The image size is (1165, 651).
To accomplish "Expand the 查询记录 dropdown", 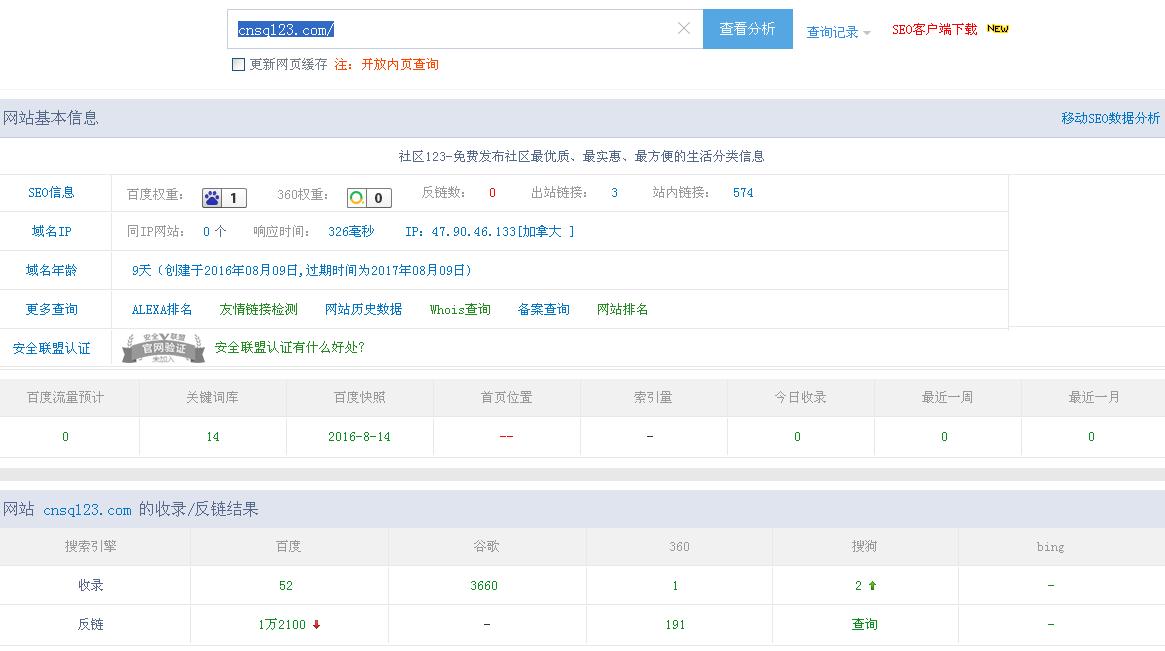I will [x=838, y=32].
